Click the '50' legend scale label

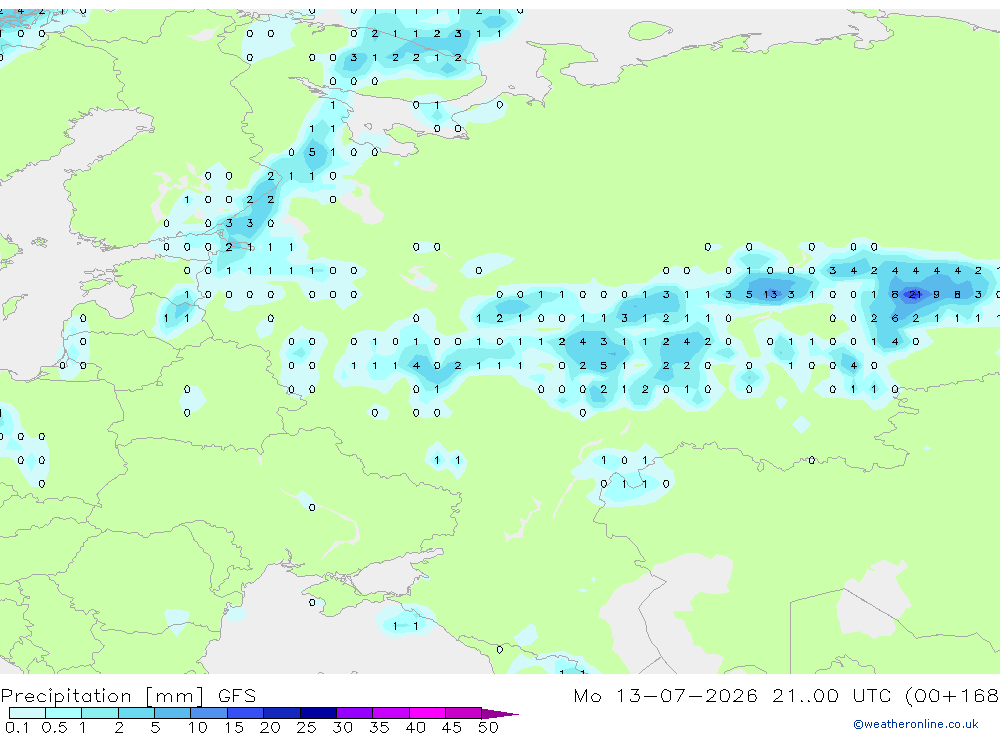pyautogui.click(x=488, y=727)
